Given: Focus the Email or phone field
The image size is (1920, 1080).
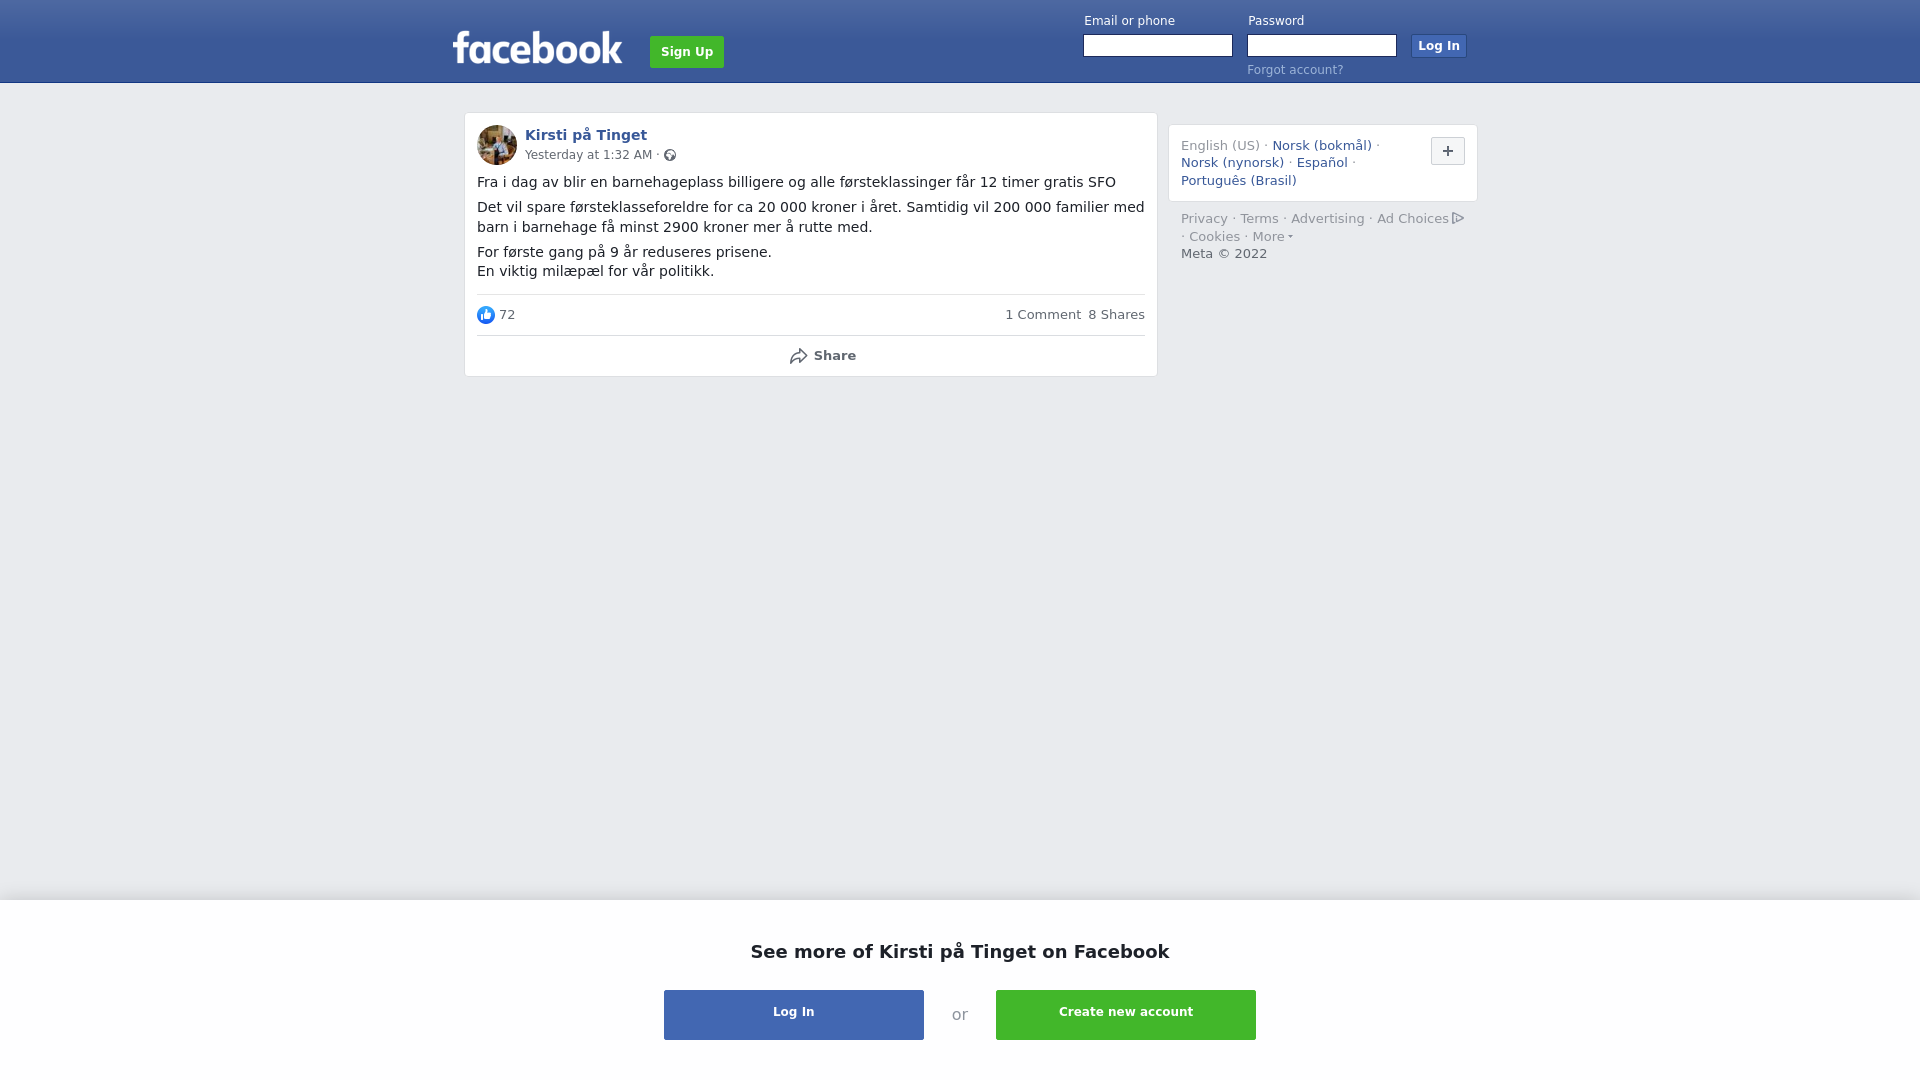Looking at the screenshot, I should point(1158,46).
